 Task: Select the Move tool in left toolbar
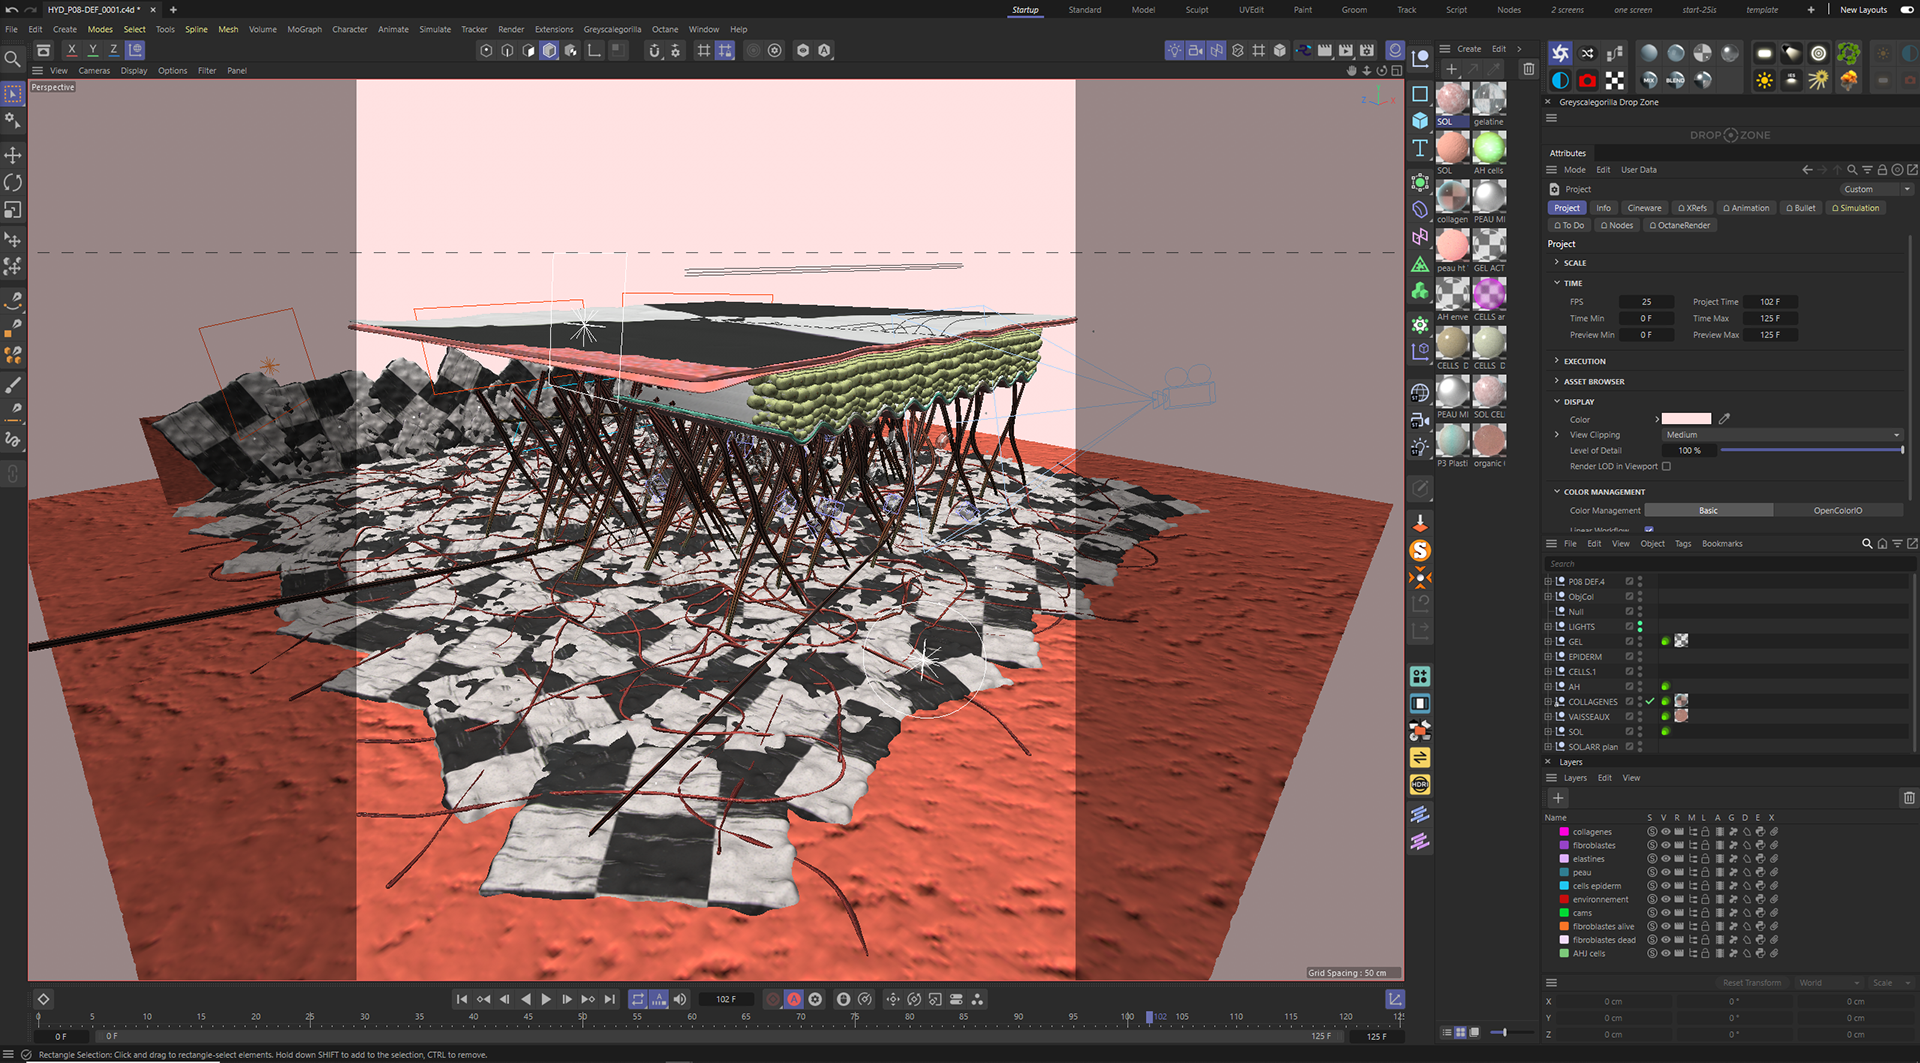tap(13, 155)
